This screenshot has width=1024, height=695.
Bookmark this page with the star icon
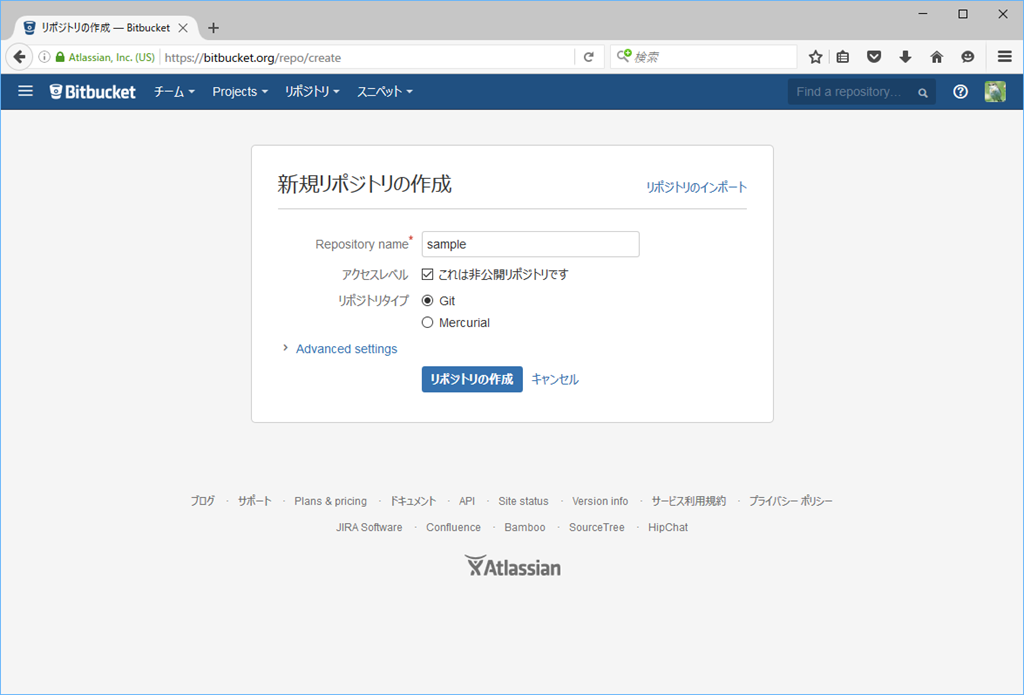[815, 57]
